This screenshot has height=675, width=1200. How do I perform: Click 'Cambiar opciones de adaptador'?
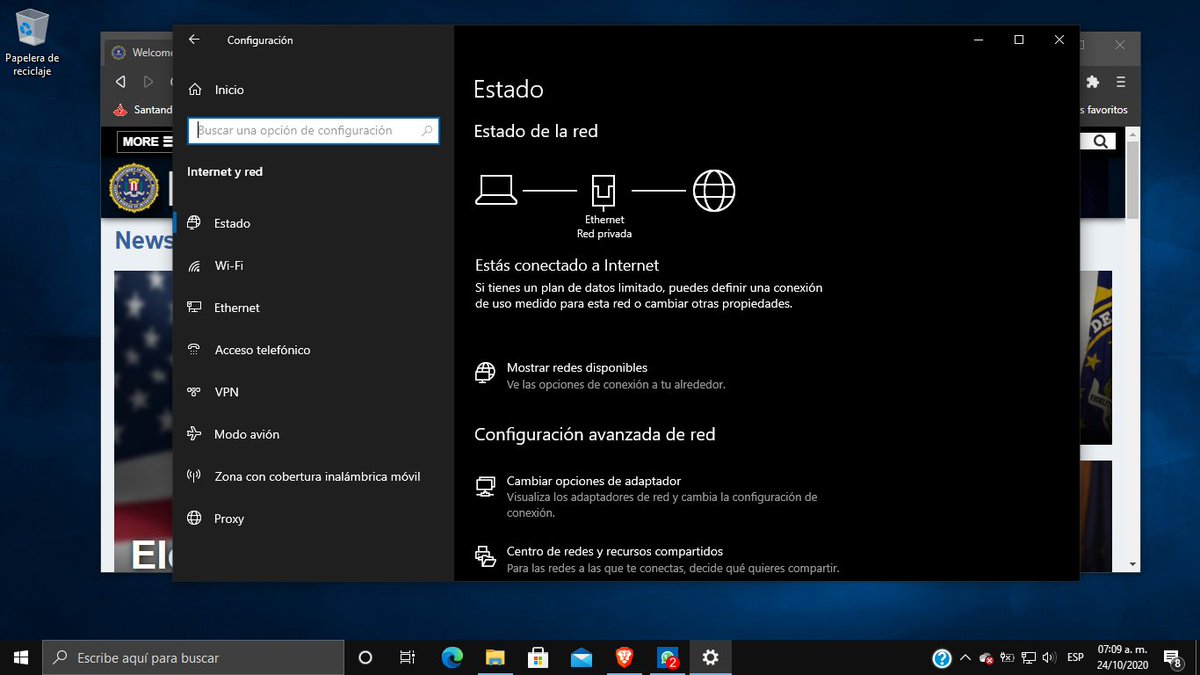tap(594, 481)
